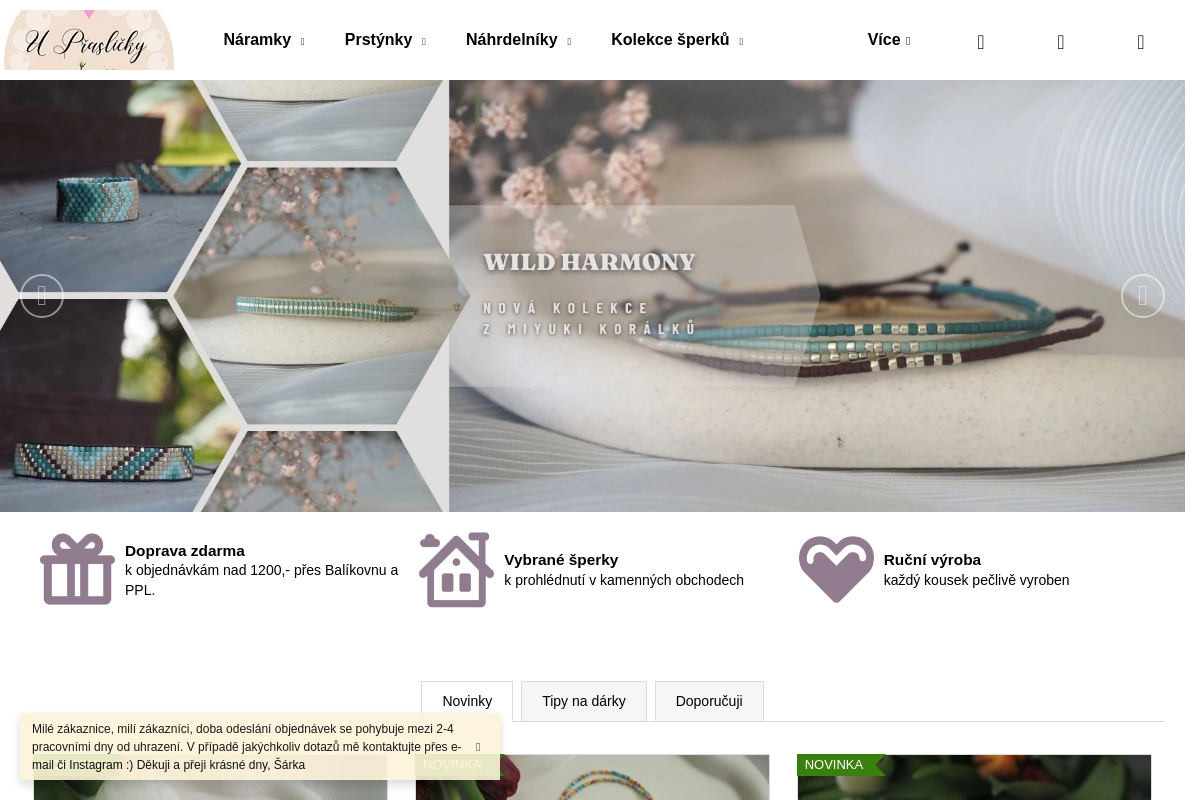Screen dimensions: 1200x800
Task: Click the gift icon for Doprava zdarma
Action: [77, 569]
